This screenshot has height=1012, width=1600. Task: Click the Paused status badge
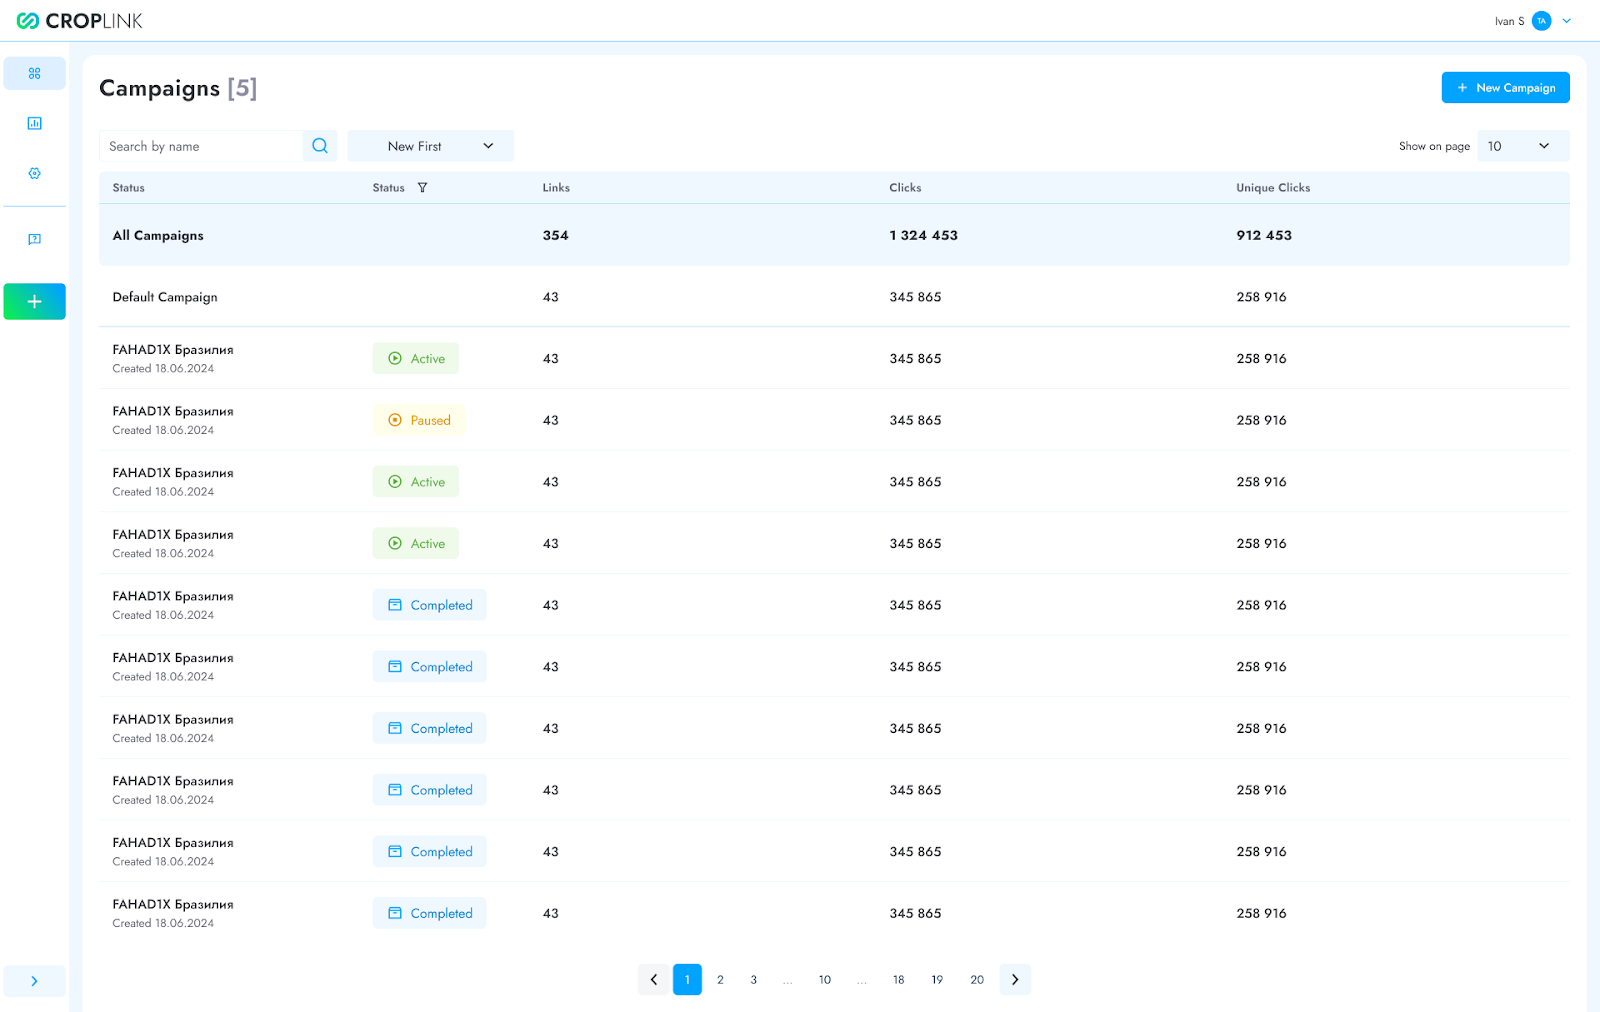pos(419,420)
